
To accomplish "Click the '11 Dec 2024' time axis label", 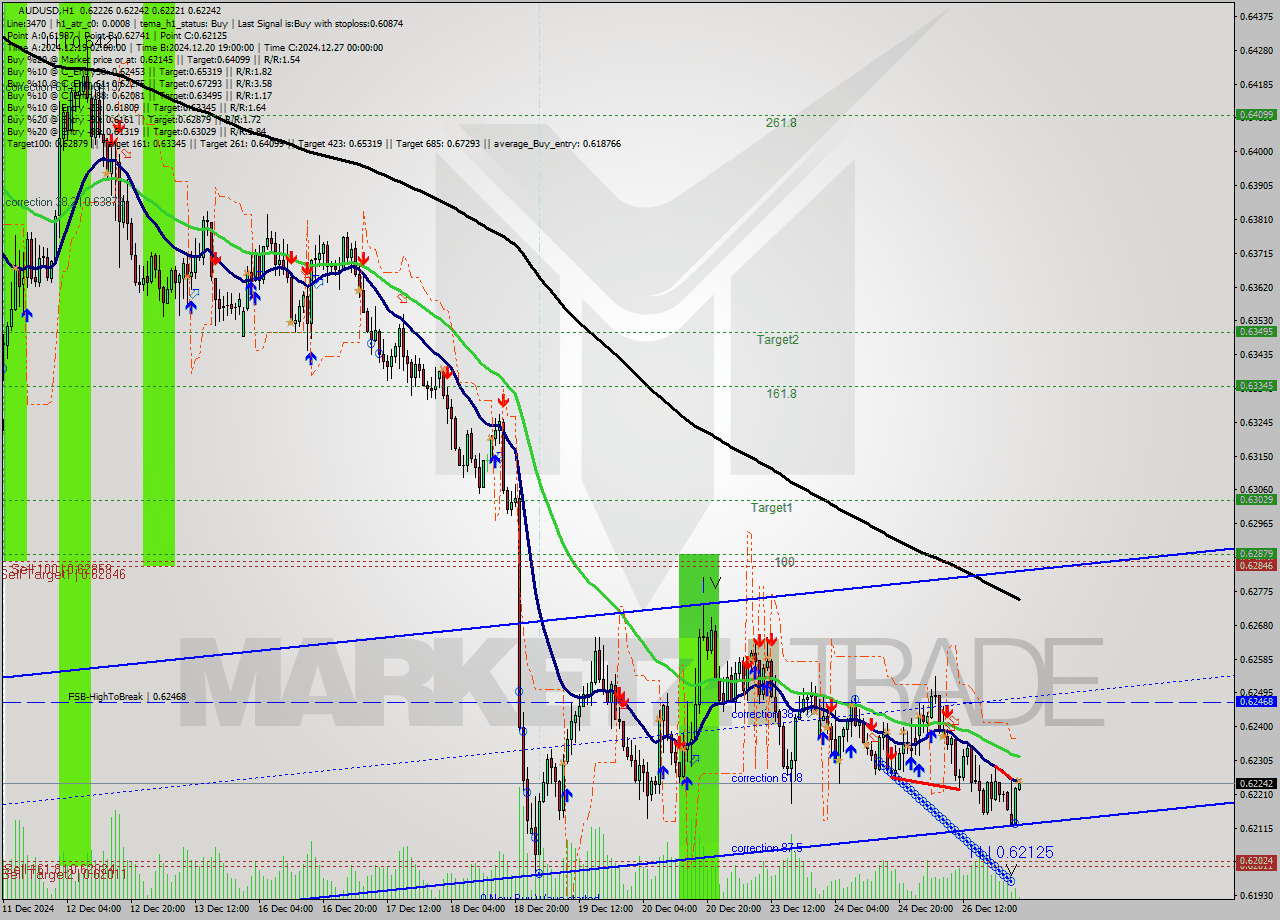I will tap(29, 909).
